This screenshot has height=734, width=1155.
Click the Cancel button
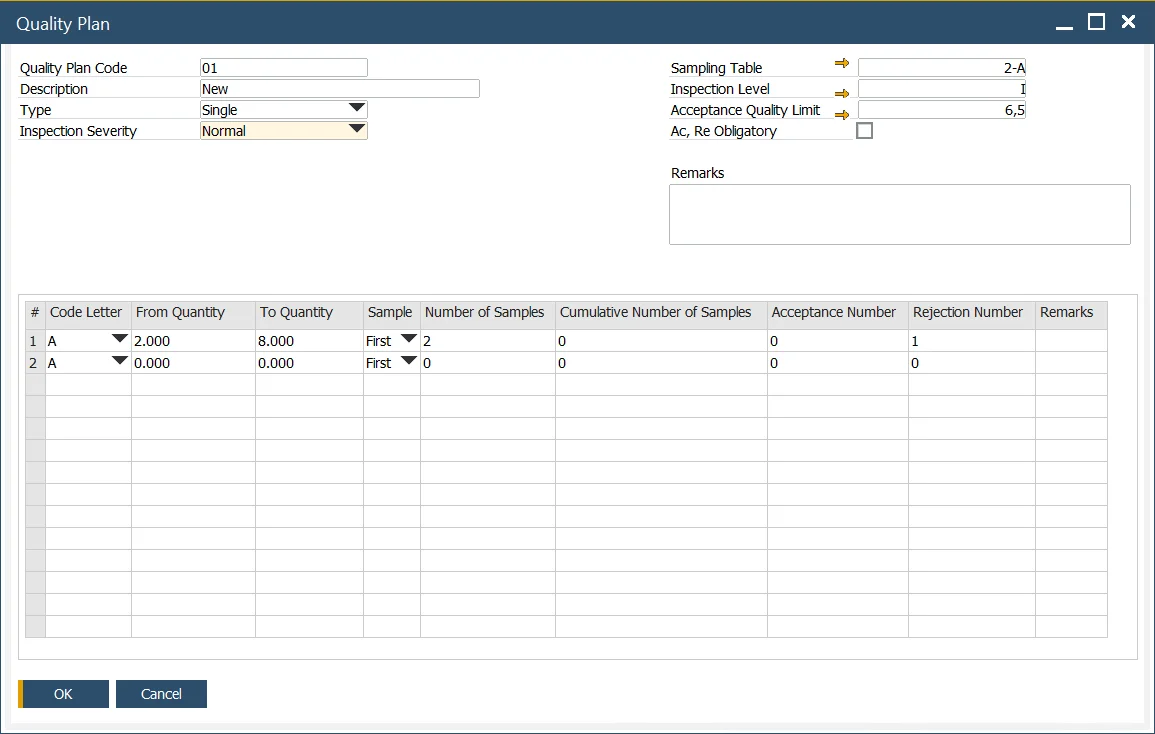click(161, 694)
